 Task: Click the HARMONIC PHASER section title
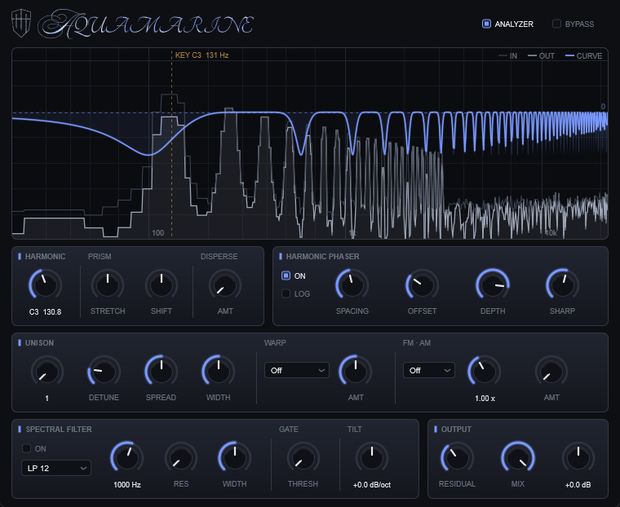point(323,257)
